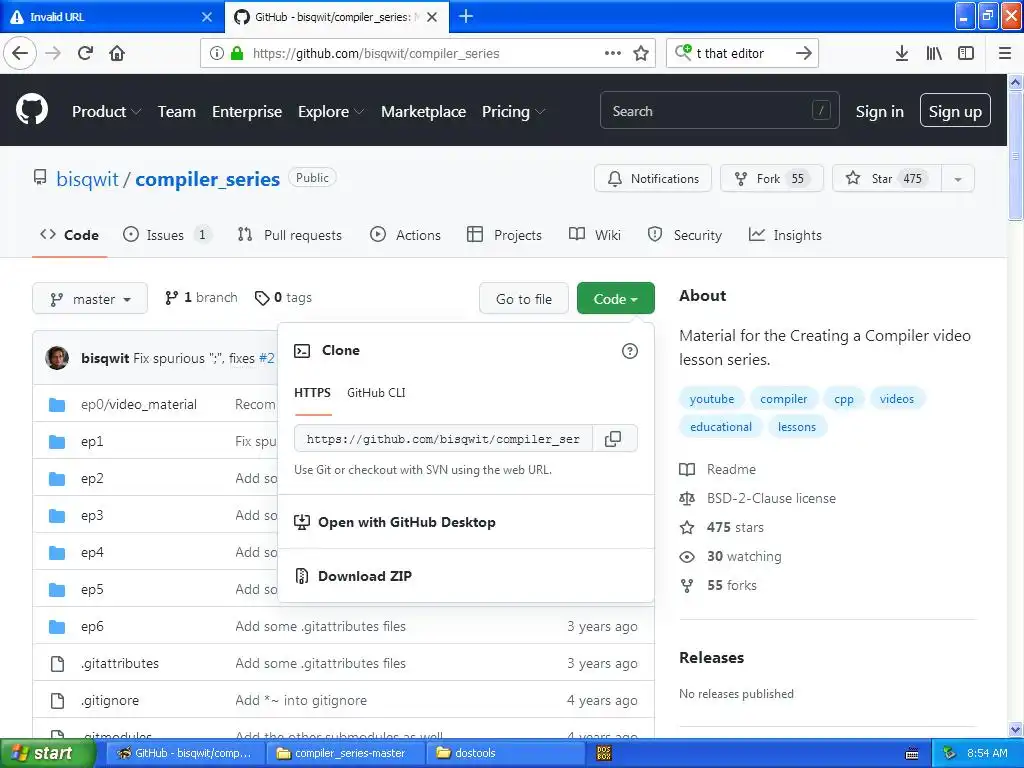
Task: Click the .gitignore file icon
Action: click(57, 700)
